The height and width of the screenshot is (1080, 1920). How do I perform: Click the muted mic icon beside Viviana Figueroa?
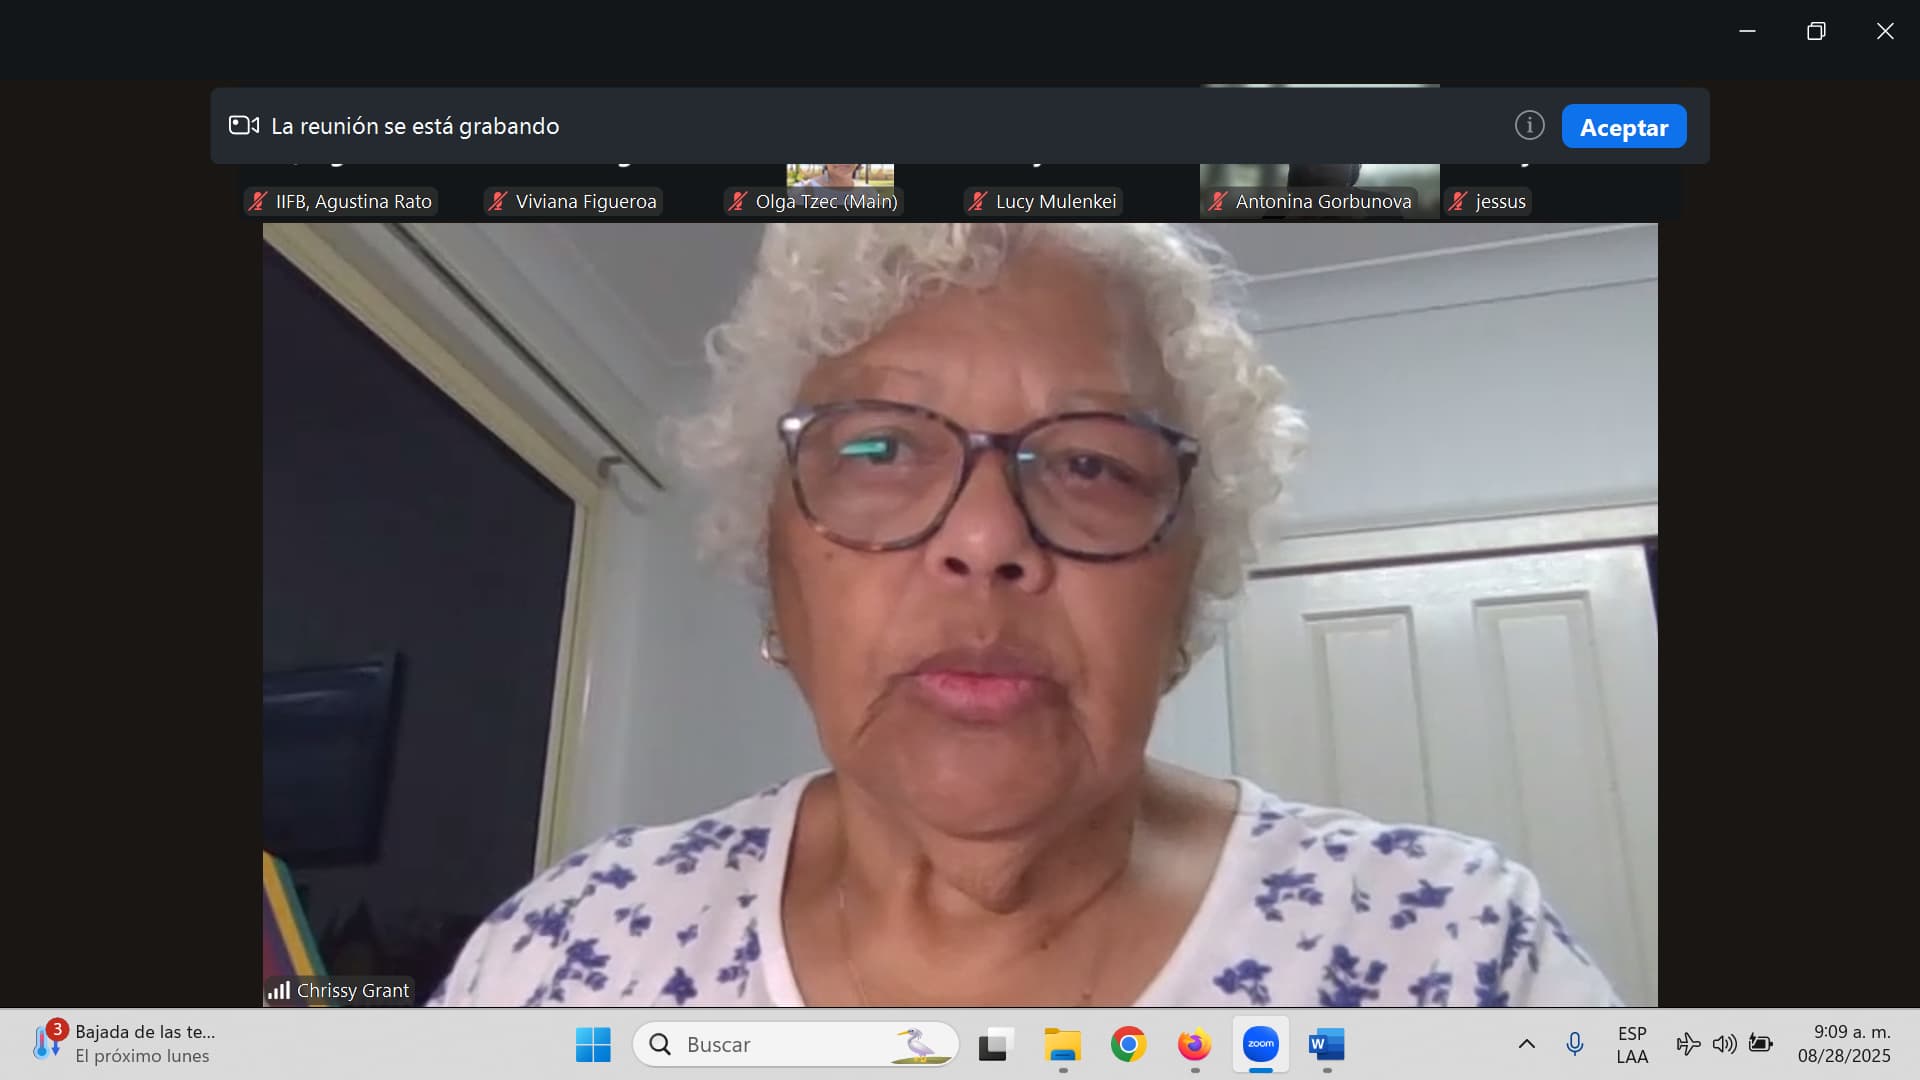(x=497, y=201)
